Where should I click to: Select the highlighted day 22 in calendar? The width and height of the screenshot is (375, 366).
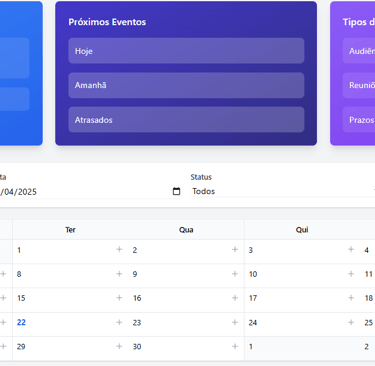coord(21,322)
